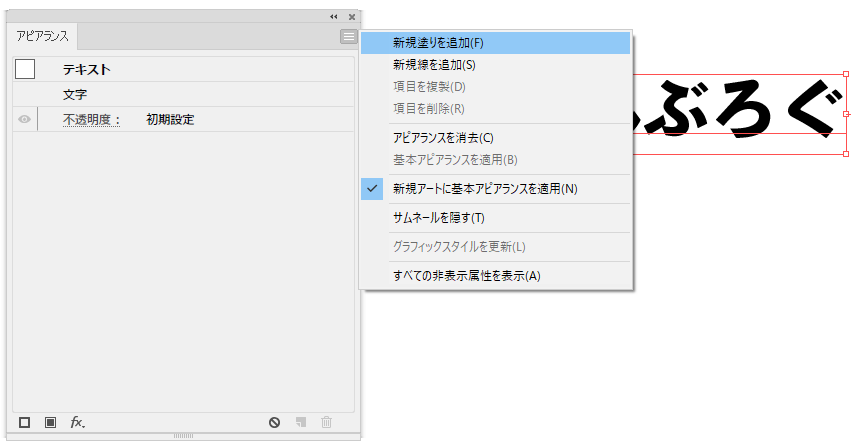This screenshot has width=851, height=448.
Task: Switch to the アピアランス tab
Action: tap(42, 36)
